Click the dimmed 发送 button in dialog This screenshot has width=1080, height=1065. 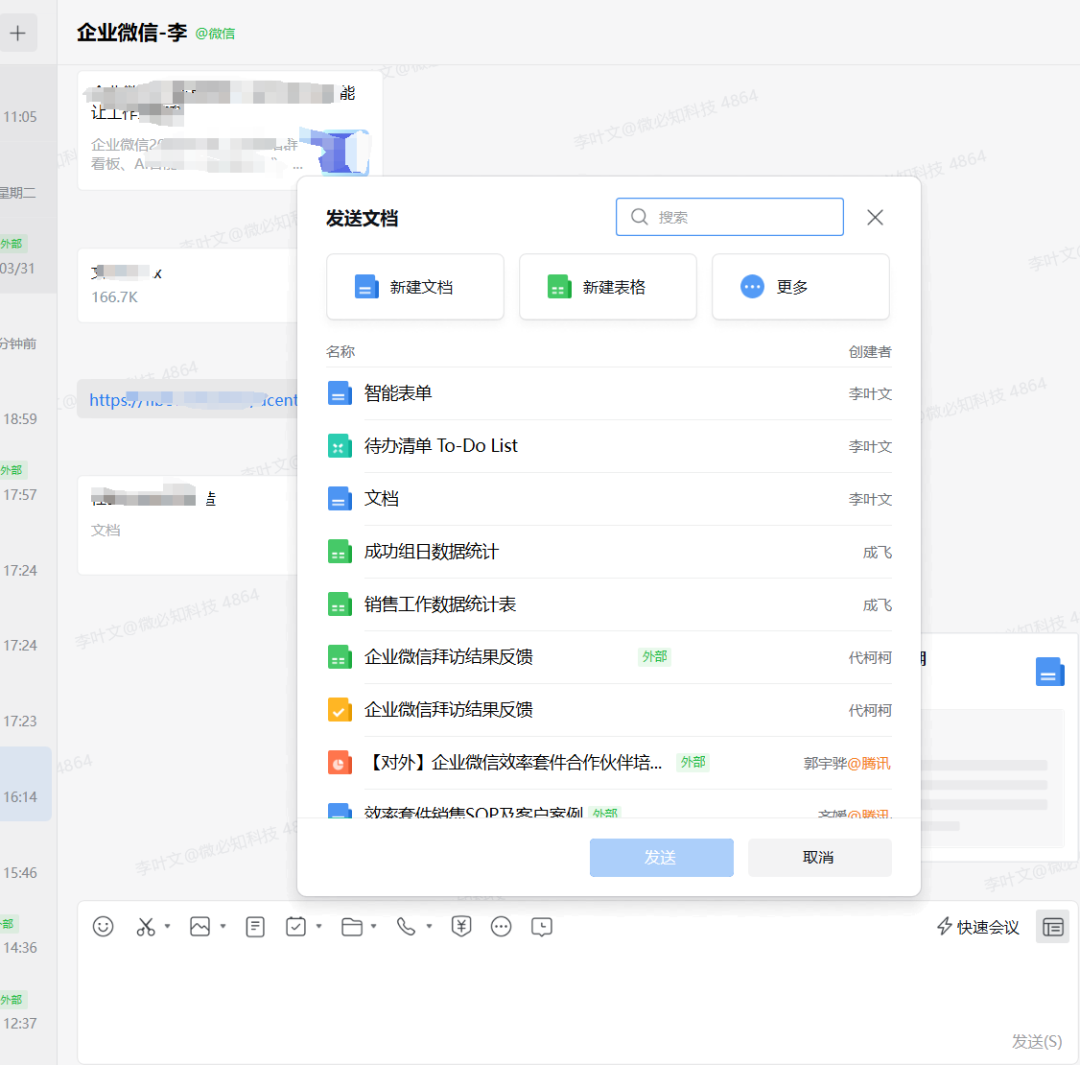pos(661,857)
